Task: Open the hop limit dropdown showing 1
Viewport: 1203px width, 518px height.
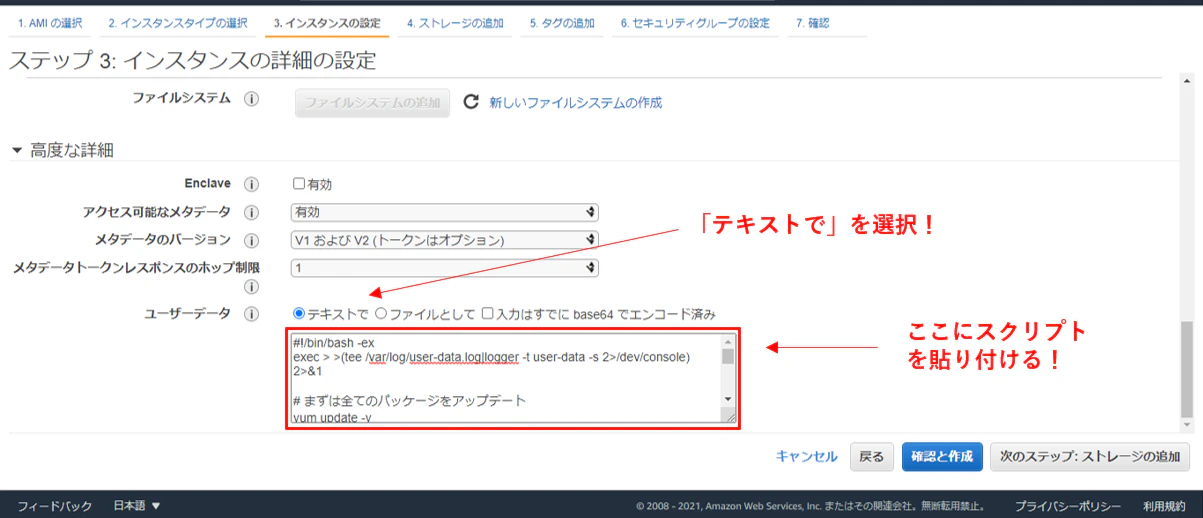Action: point(444,268)
